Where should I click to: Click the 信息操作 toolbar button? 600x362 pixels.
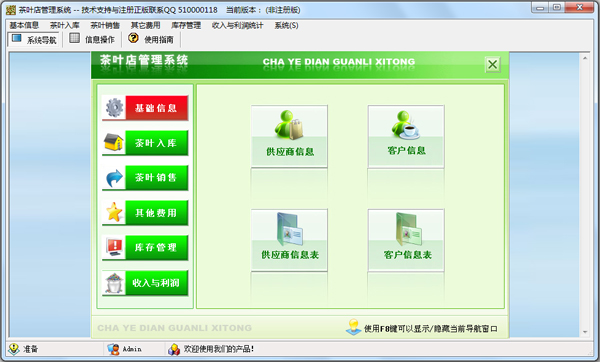coord(92,39)
